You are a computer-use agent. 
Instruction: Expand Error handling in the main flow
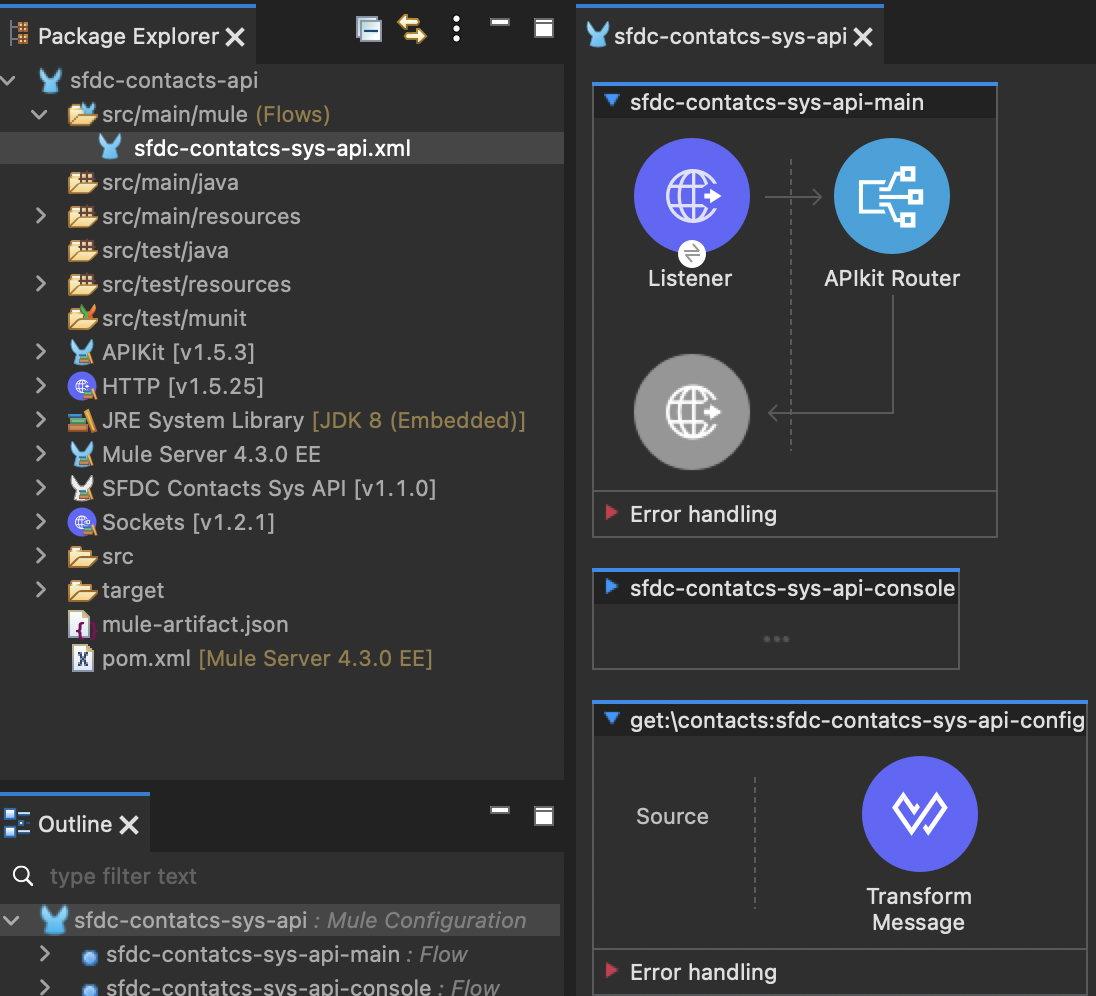(612, 513)
